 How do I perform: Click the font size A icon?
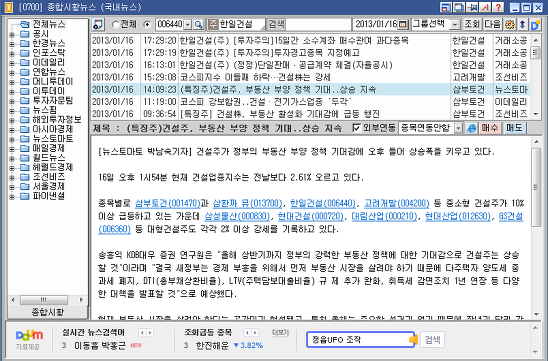[x=485, y=7]
